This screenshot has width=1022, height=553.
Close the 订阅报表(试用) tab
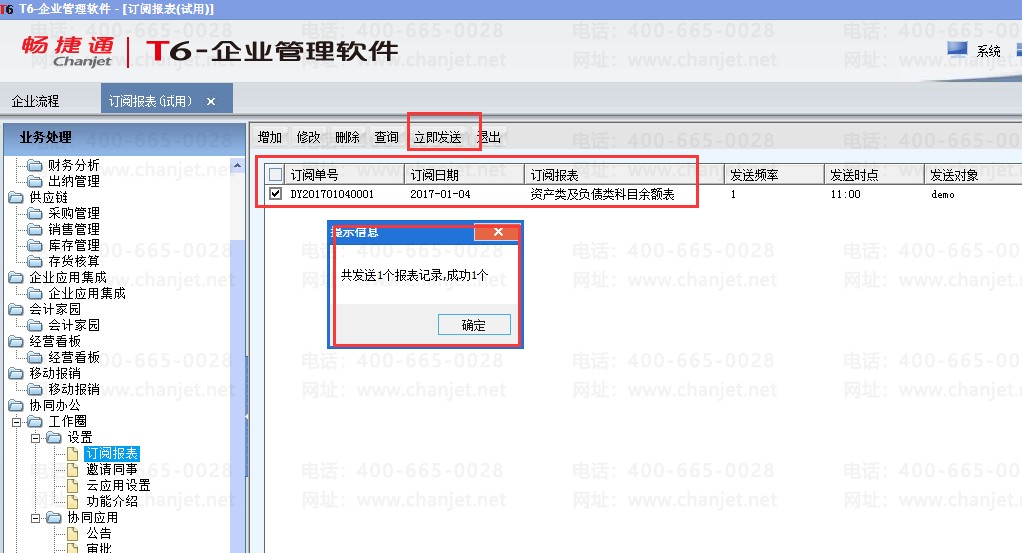(211, 102)
